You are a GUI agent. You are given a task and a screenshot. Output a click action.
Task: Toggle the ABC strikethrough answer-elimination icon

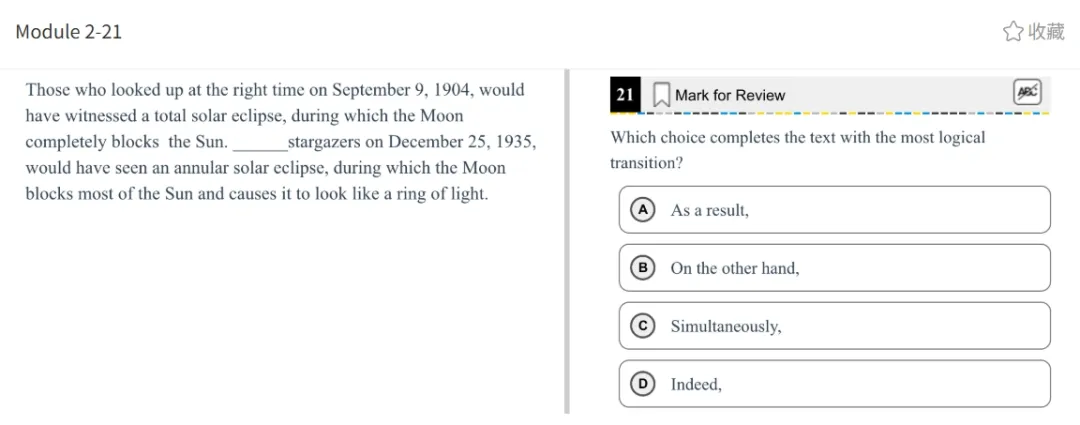[1027, 92]
